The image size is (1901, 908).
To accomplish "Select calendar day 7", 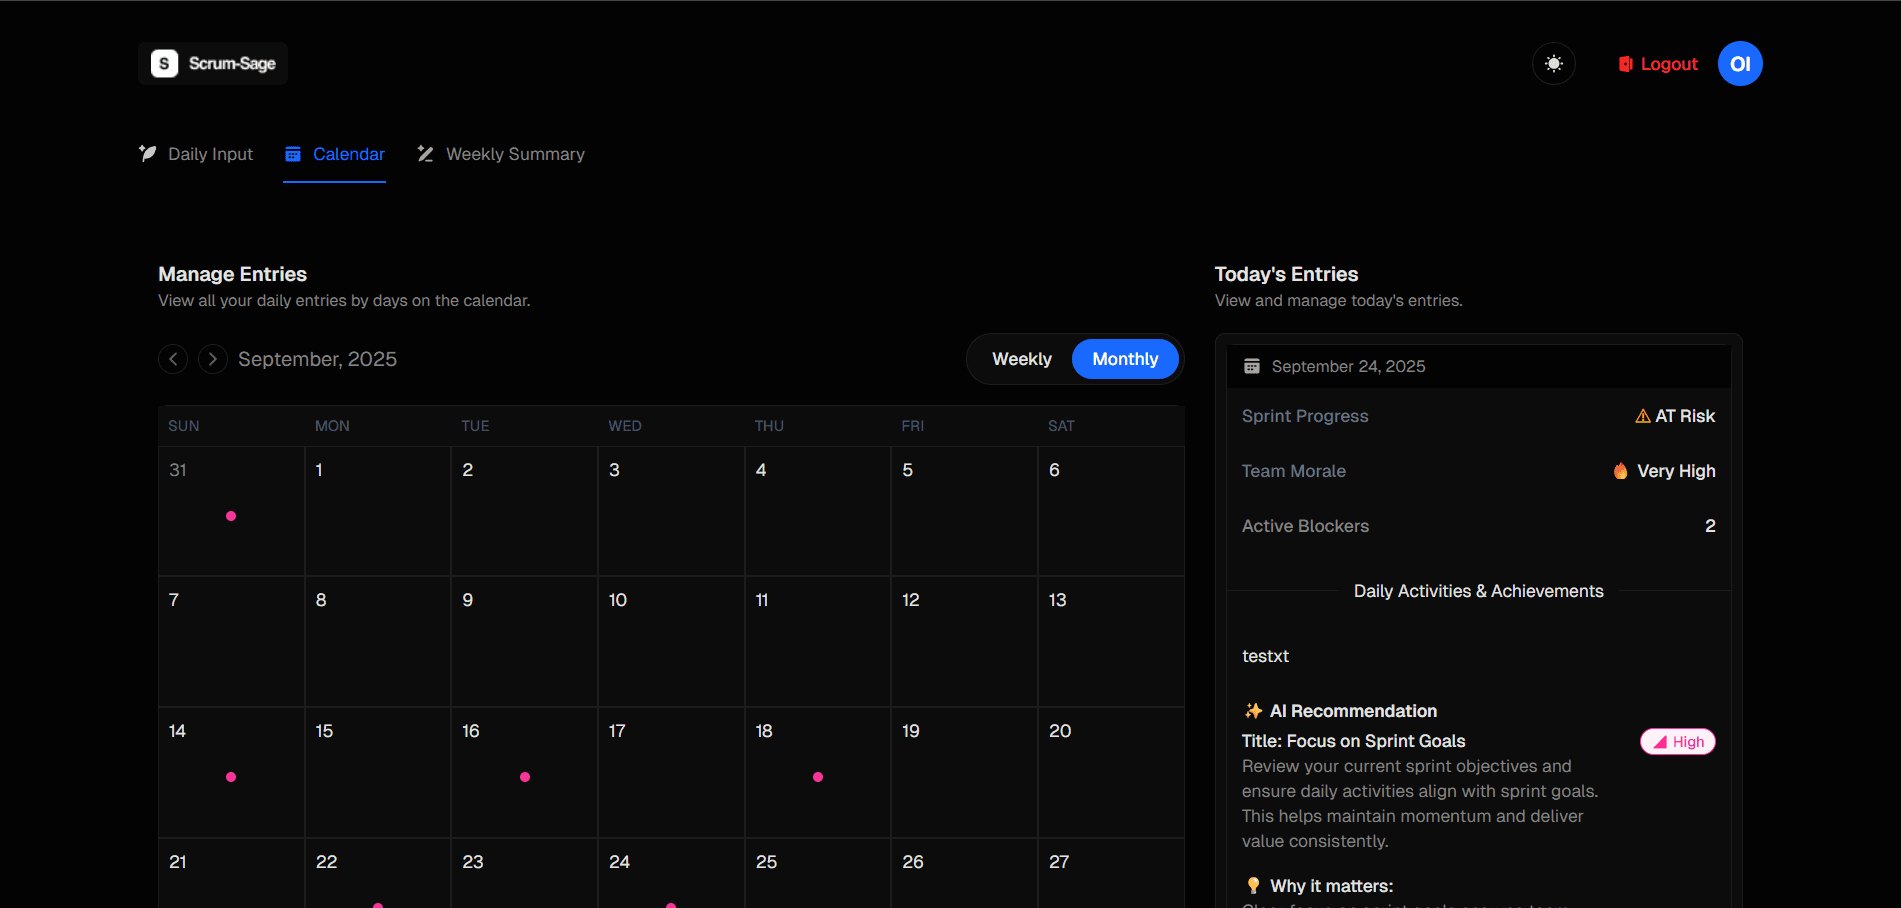I will pos(231,642).
